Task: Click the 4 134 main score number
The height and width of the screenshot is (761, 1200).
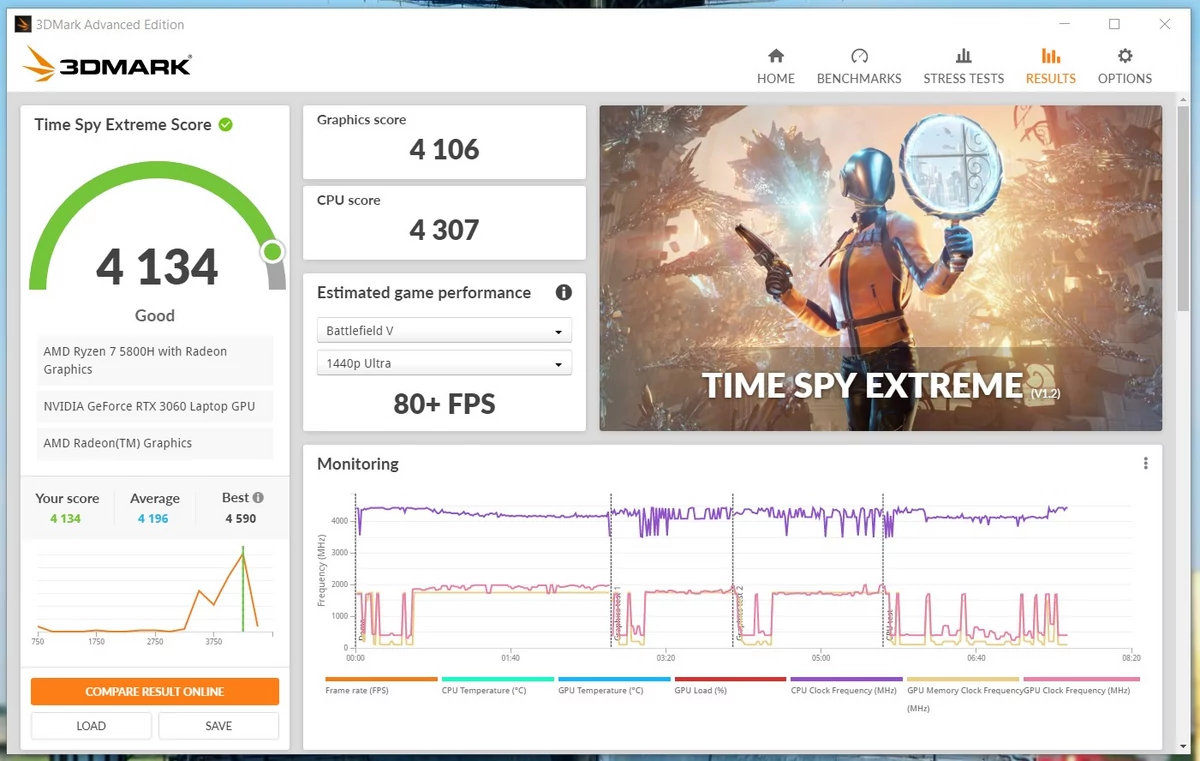Action: click(157, 267)
